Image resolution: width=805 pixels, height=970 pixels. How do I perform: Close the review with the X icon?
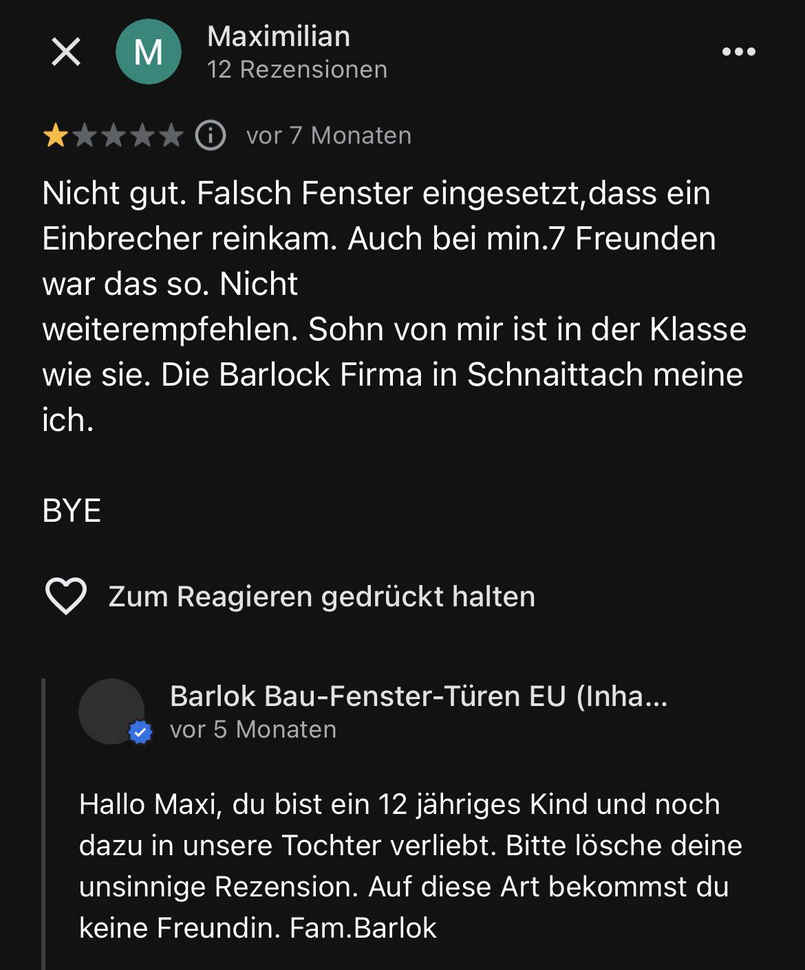(x=66, y=52)
